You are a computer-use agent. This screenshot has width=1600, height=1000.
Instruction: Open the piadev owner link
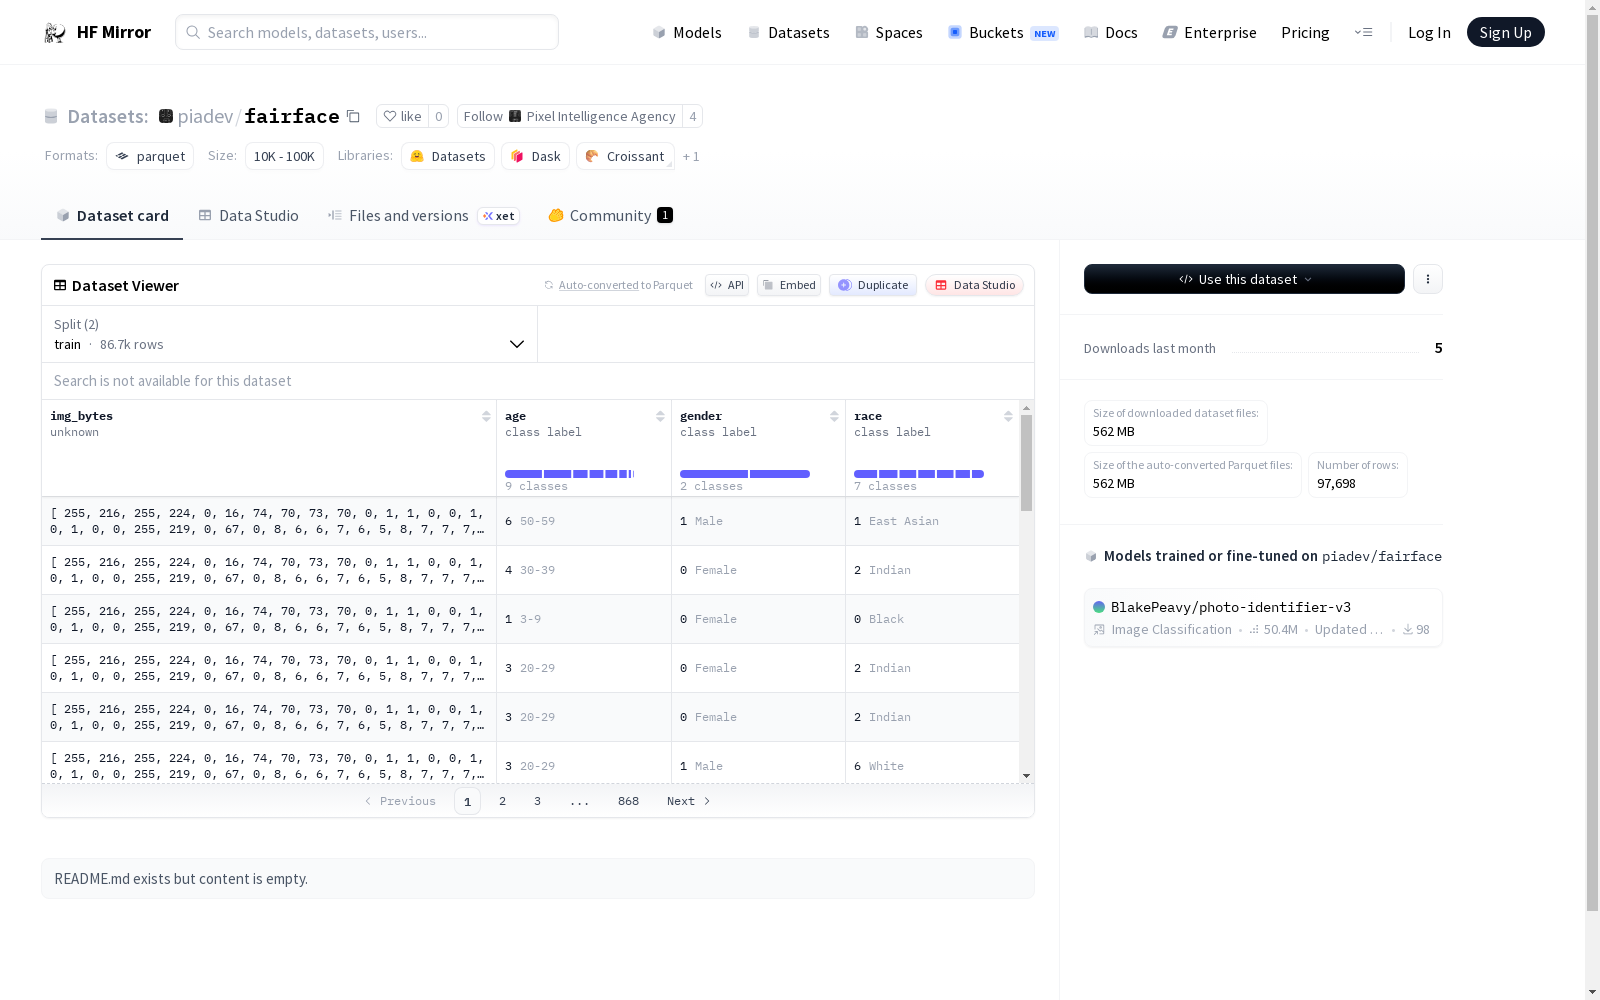pos(205,116)
